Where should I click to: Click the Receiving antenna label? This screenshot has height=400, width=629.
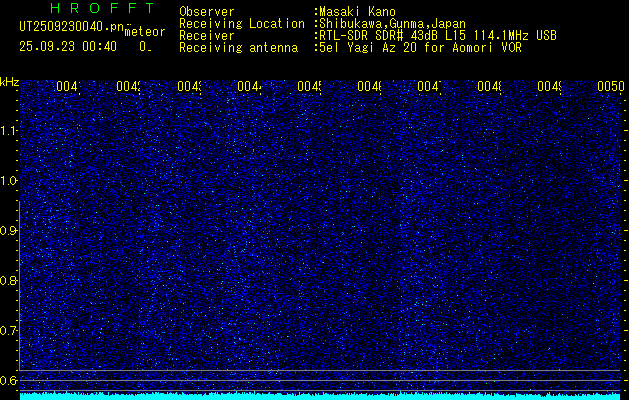coord(239,48)
